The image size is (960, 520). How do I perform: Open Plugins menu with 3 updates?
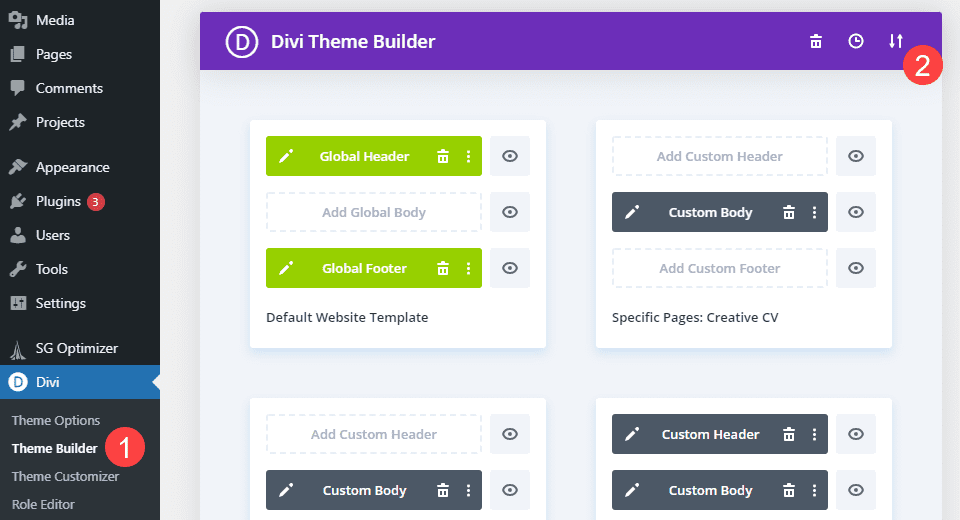80,201
